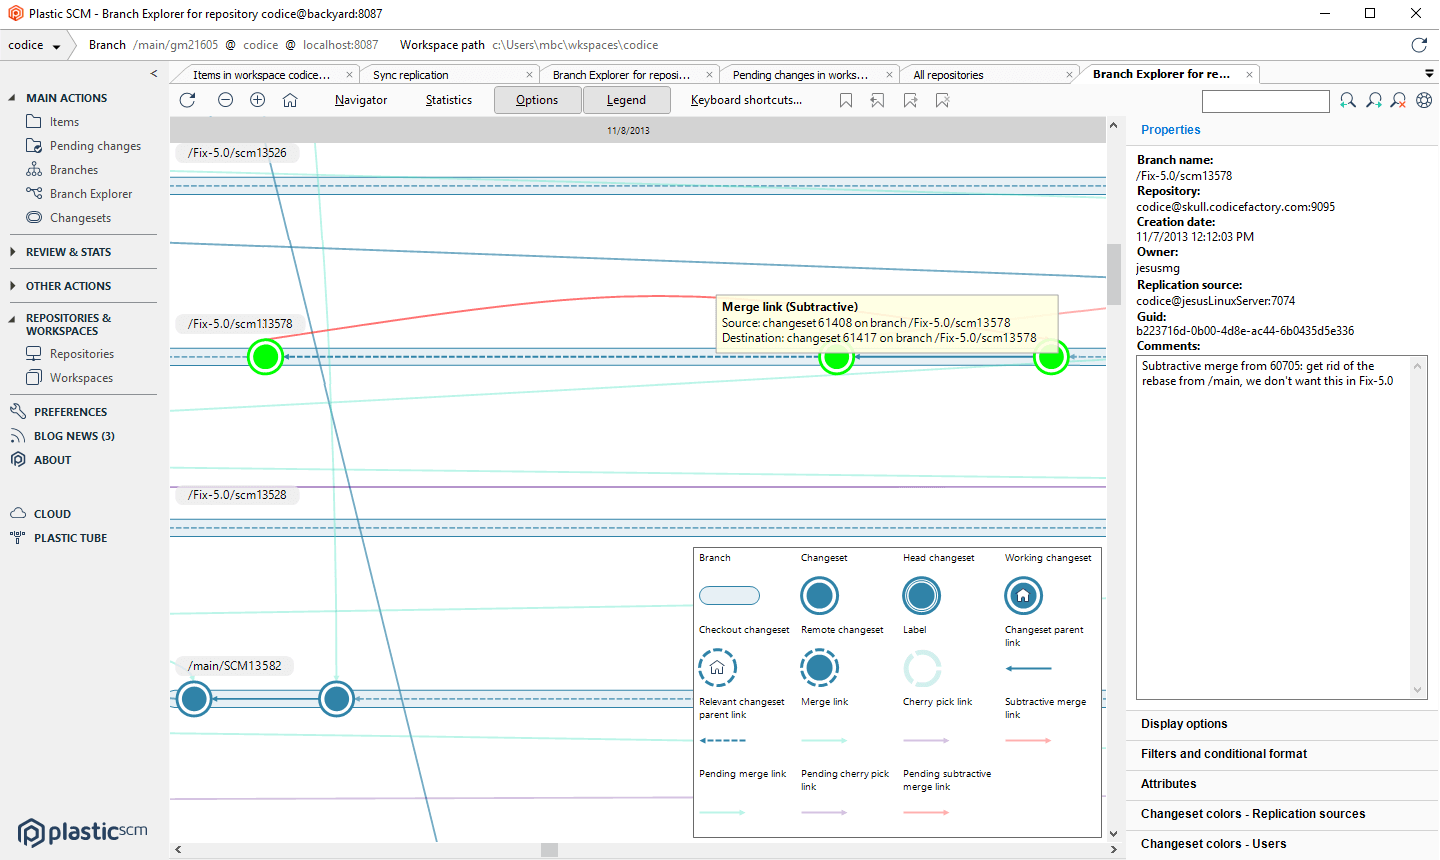Switch to Items in workspace codice tab
This screenshot has height=860, width=1440.
click(x=262, y=75)
